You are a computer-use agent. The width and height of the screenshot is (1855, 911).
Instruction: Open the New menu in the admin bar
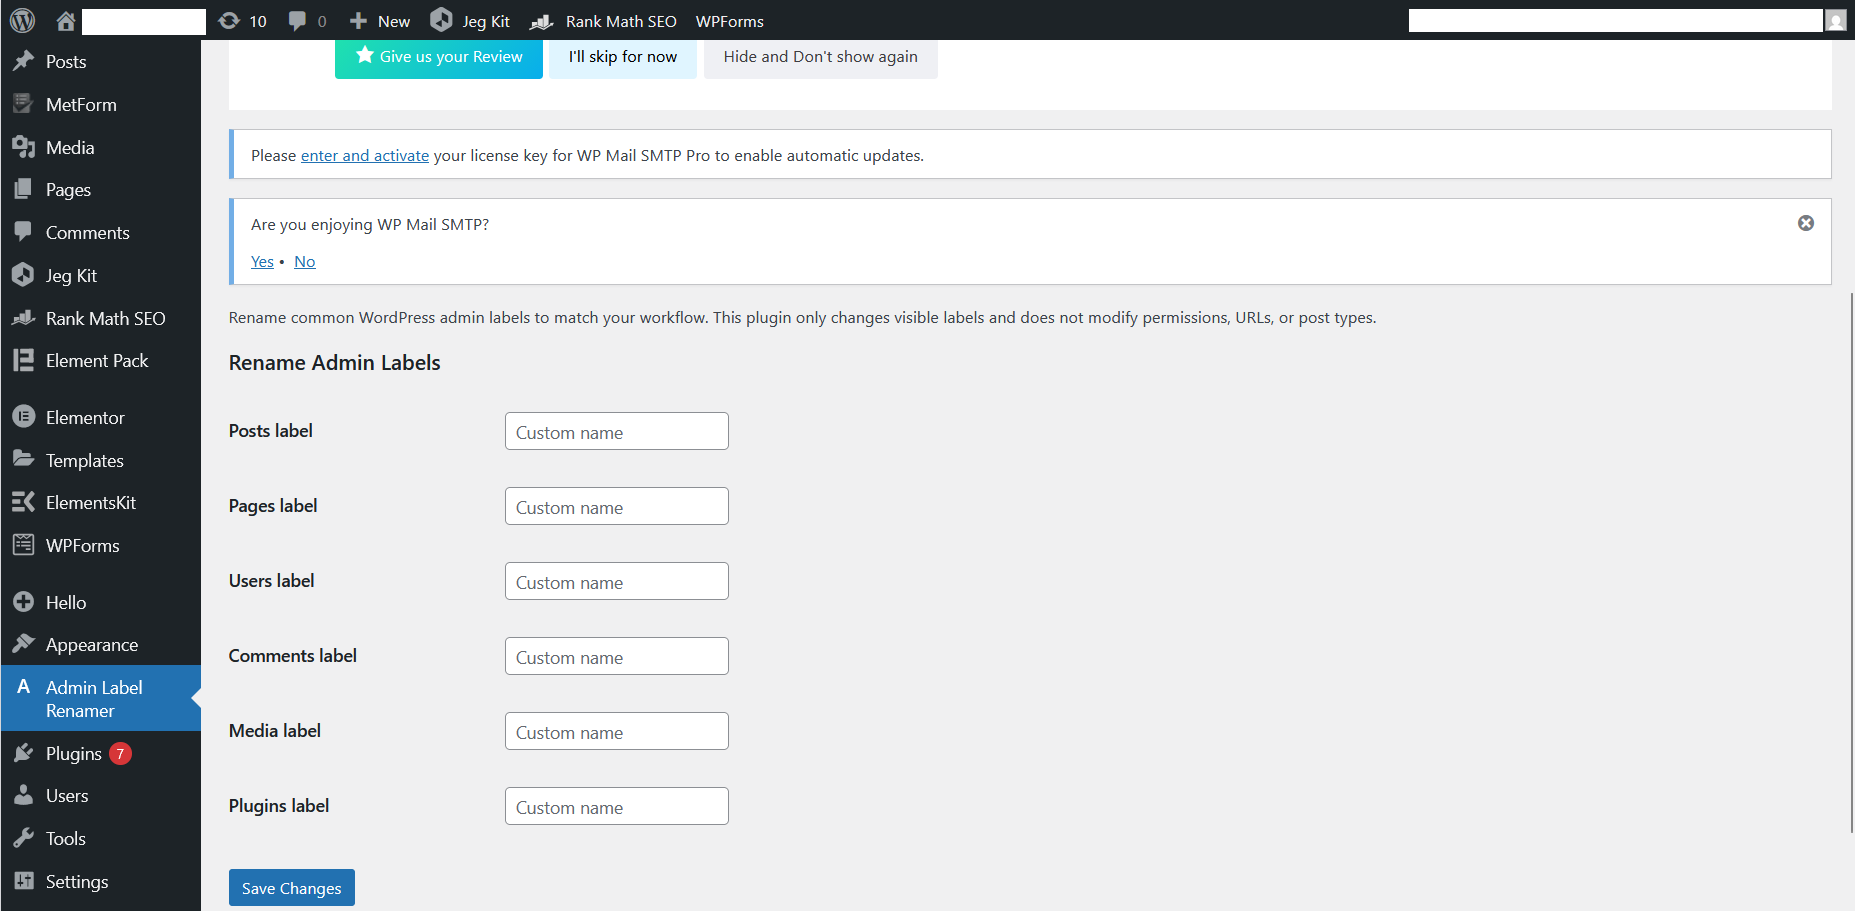379,20
